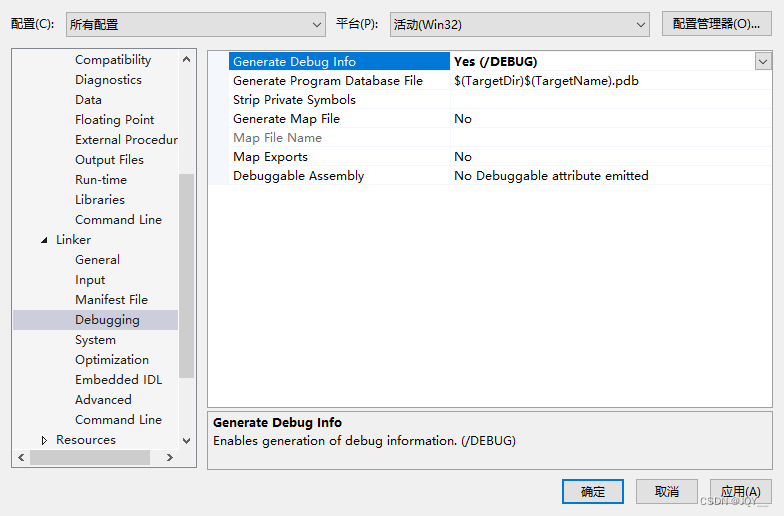Open the Generate Debug Info value dropdown

coord(762,62)
